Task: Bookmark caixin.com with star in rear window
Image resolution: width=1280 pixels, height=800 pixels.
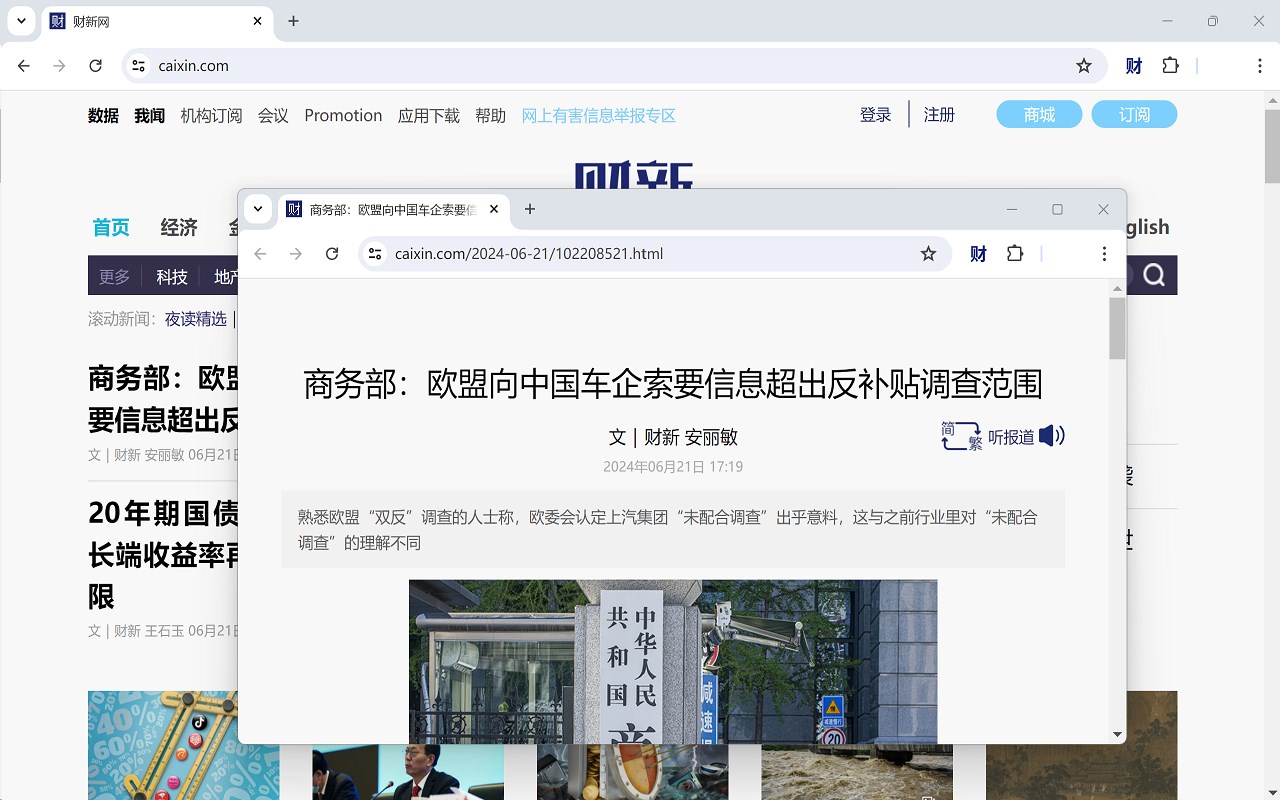Action: click(x=1084, y=66)
